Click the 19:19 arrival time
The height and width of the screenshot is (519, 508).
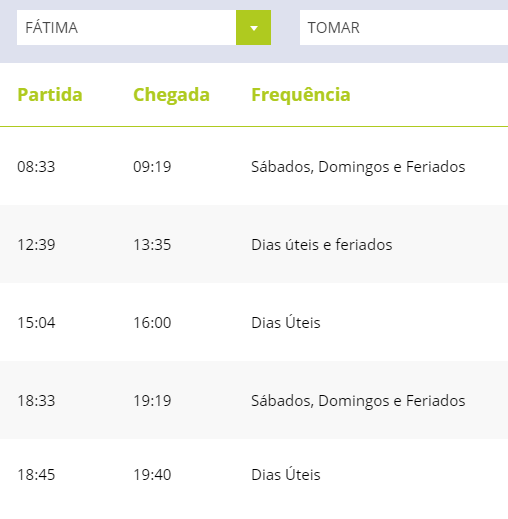152,401
